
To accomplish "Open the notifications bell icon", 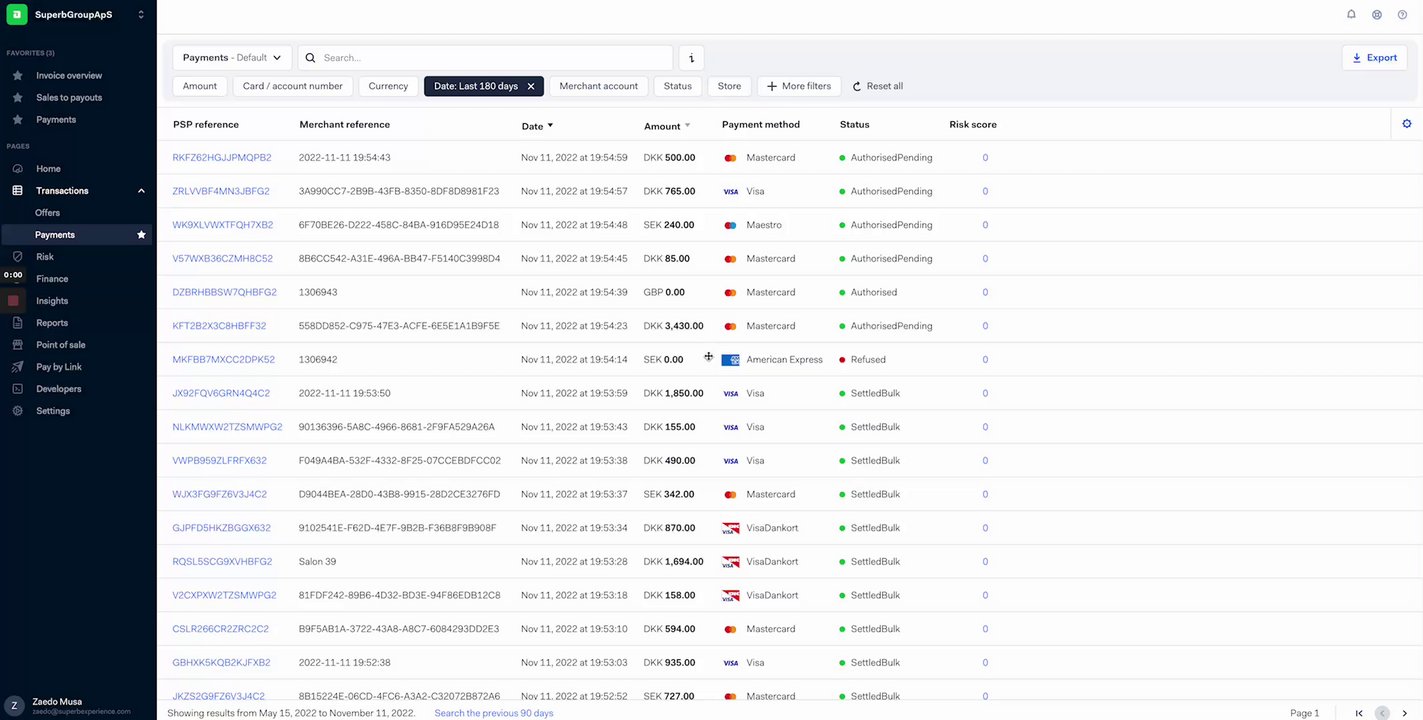I will pyautogui.click(x=1352, y=15).
